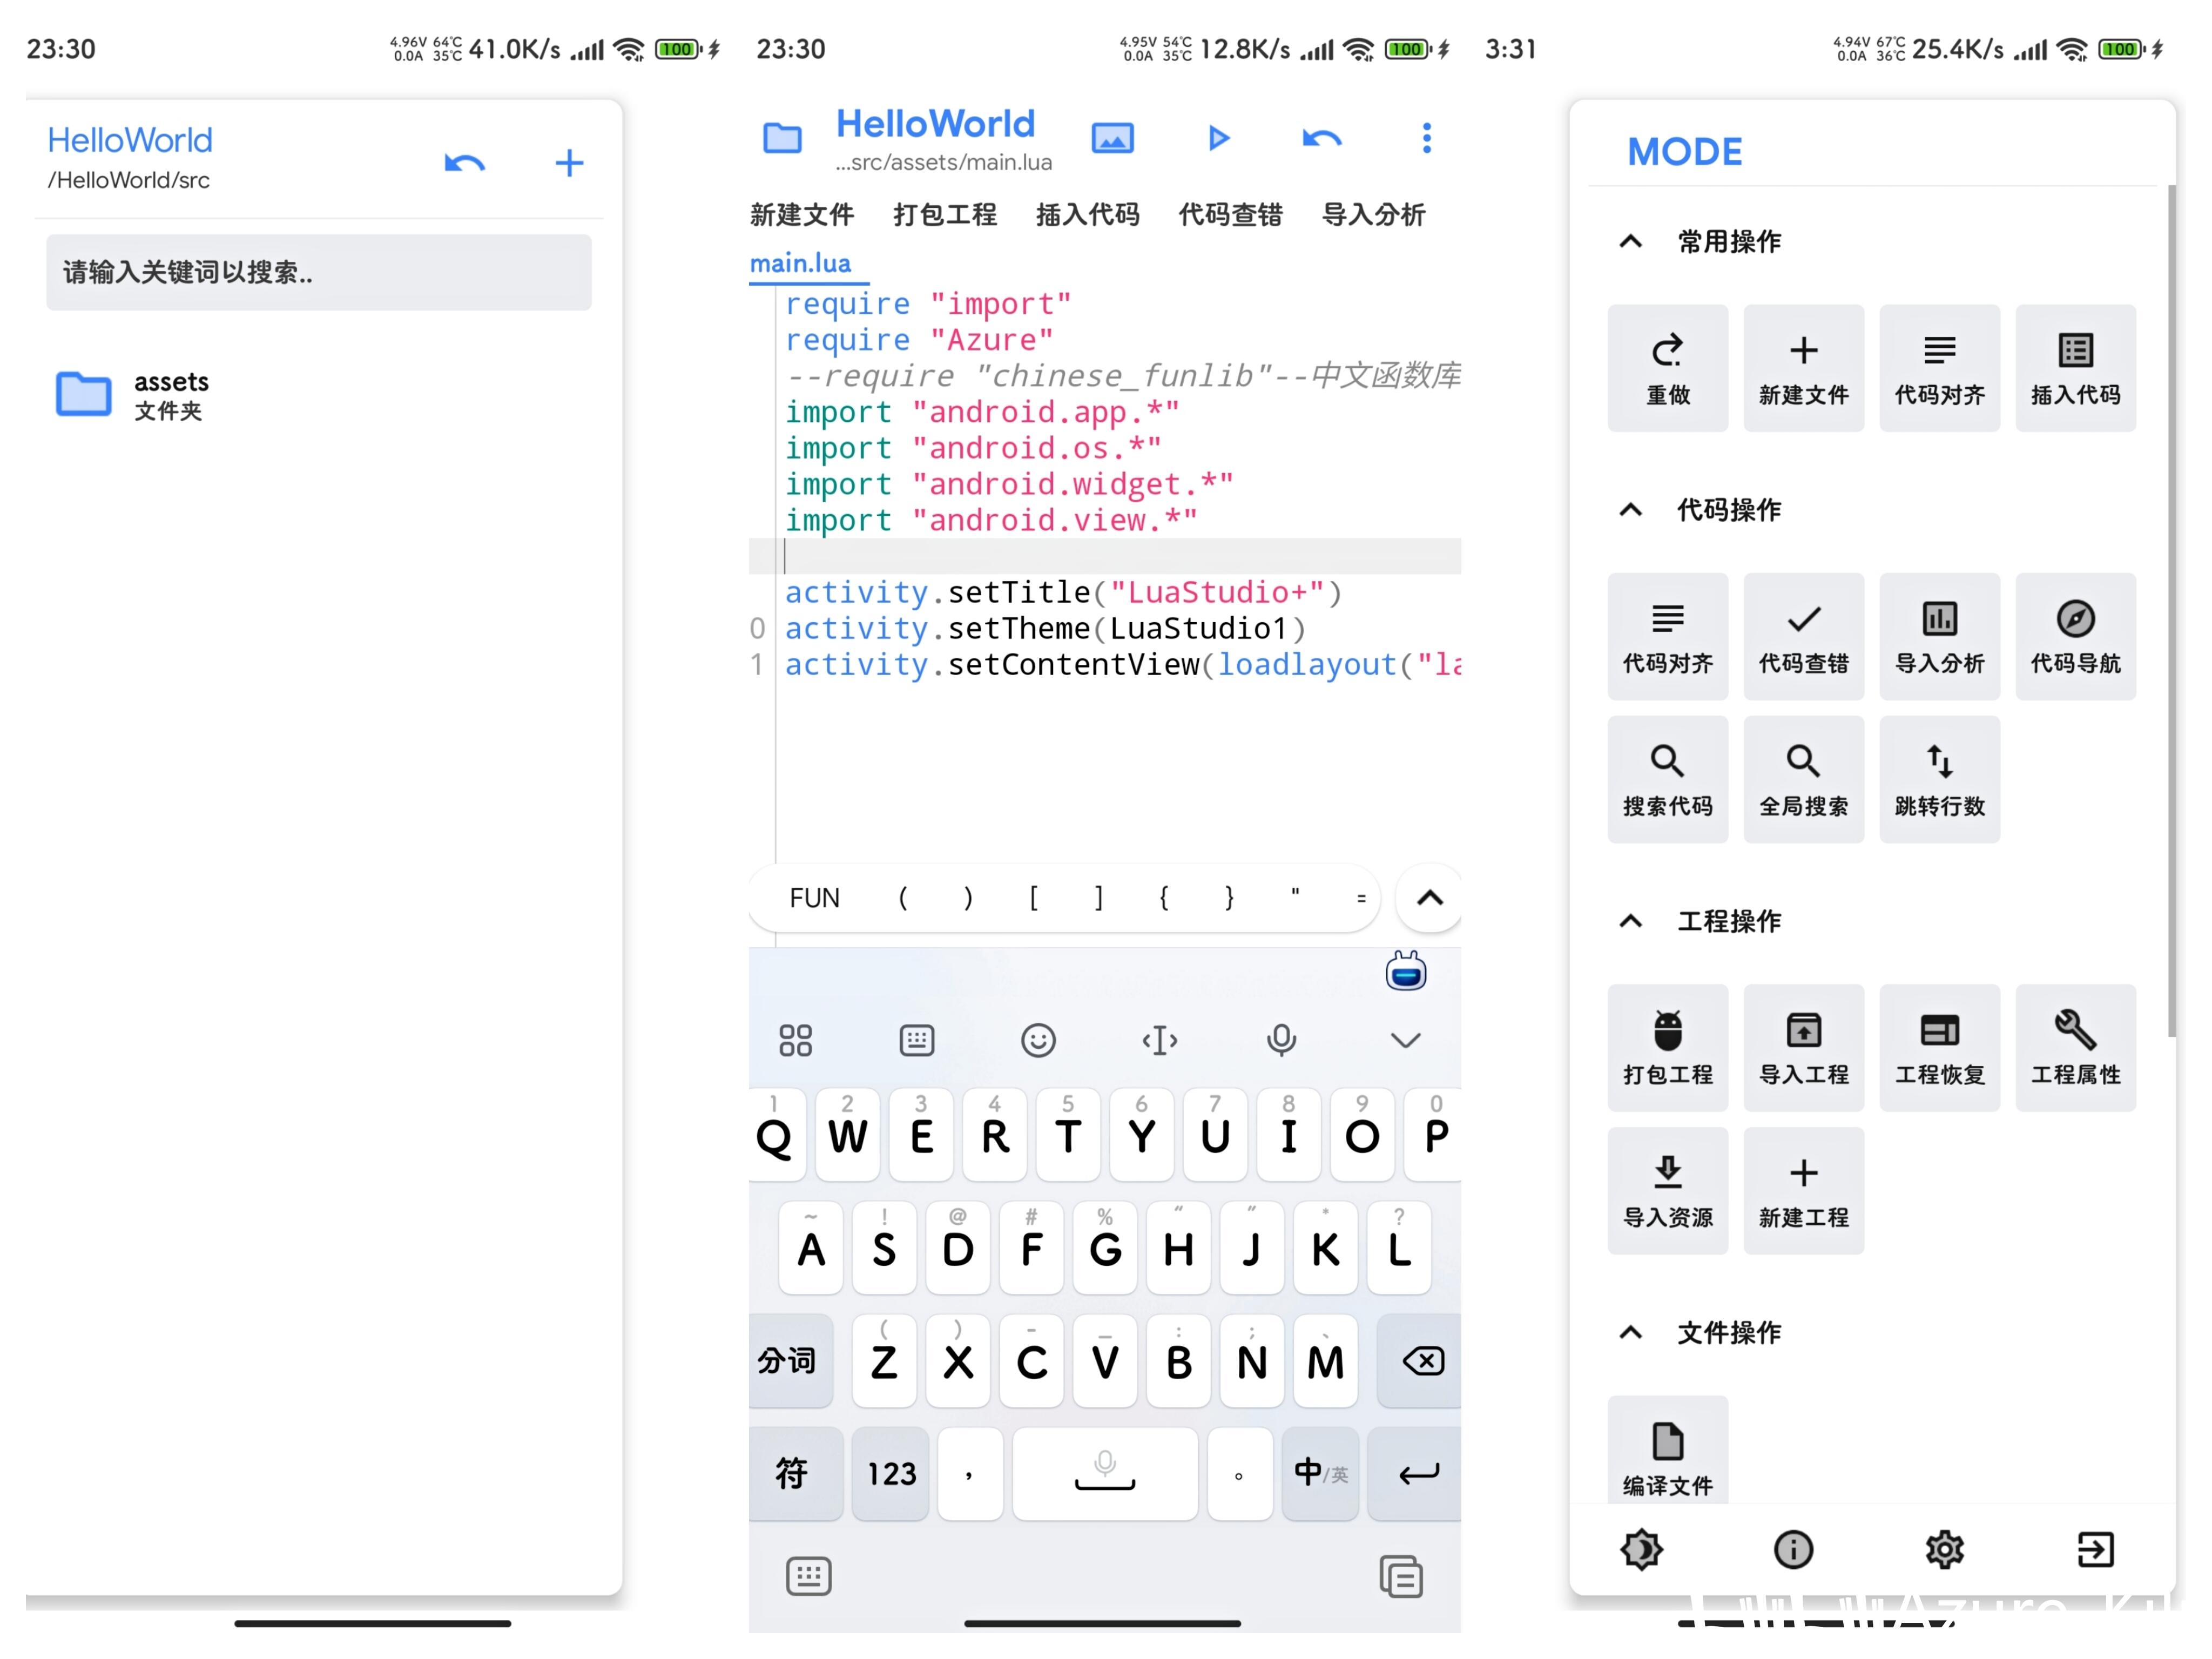Click the keyword search input field

pyautogui.click(x=318, y=272)
